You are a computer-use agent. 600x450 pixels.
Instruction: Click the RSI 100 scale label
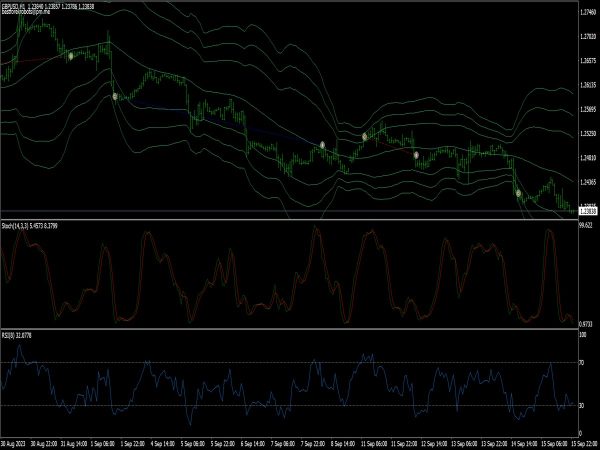[x=583, y=335]
